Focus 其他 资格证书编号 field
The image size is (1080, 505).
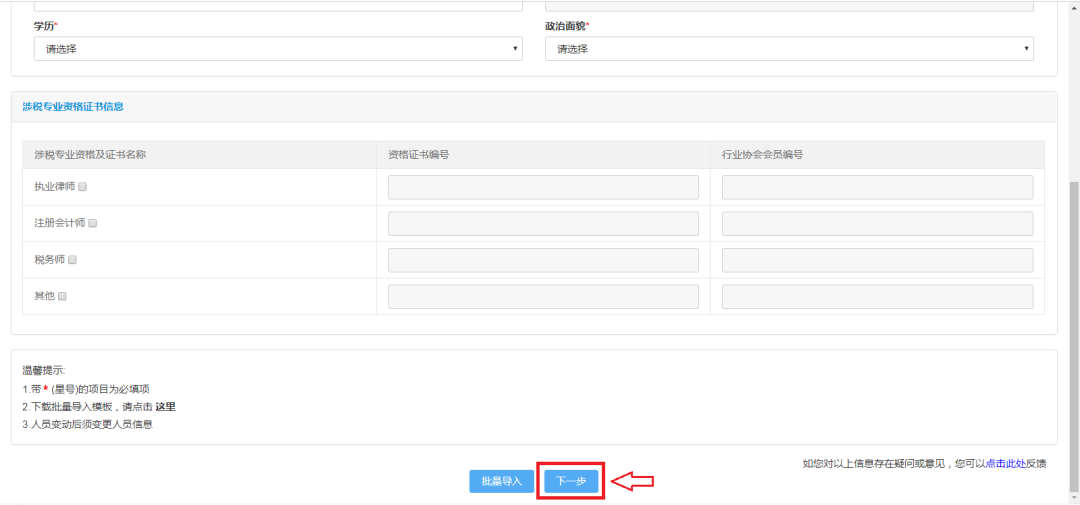point(543,297)
